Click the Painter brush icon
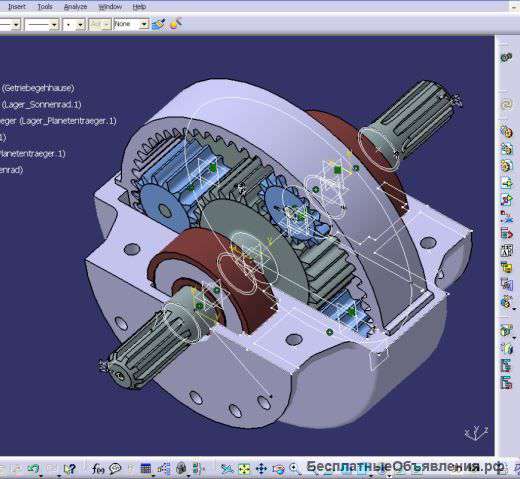The width and height of the screenshot is (520, 479). point(158,24)
